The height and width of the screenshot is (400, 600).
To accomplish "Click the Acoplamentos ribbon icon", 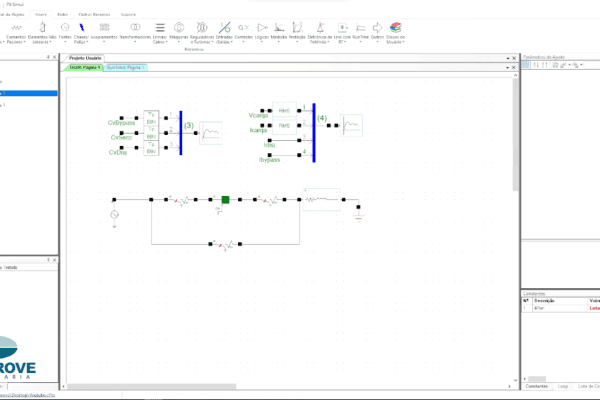I will point(103,29).
